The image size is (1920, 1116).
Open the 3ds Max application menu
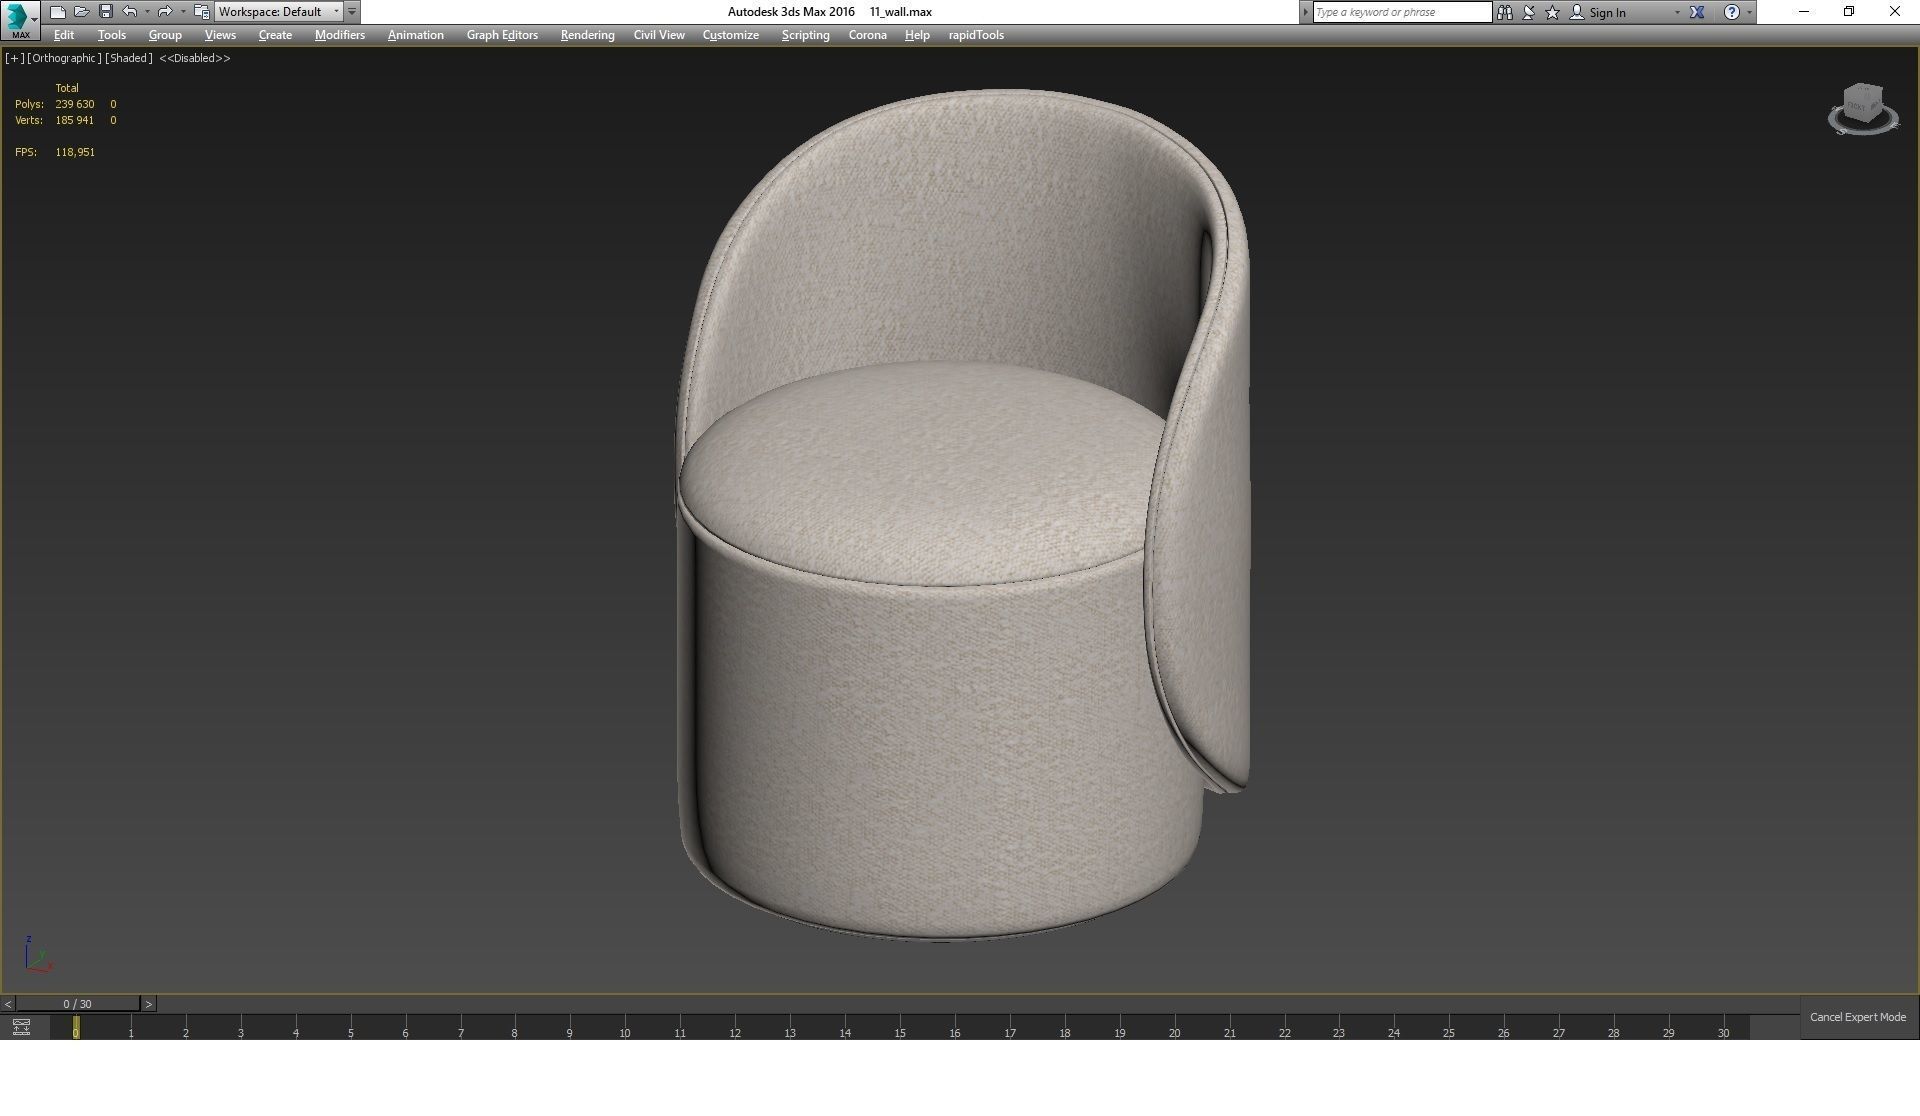coord(20,19)
